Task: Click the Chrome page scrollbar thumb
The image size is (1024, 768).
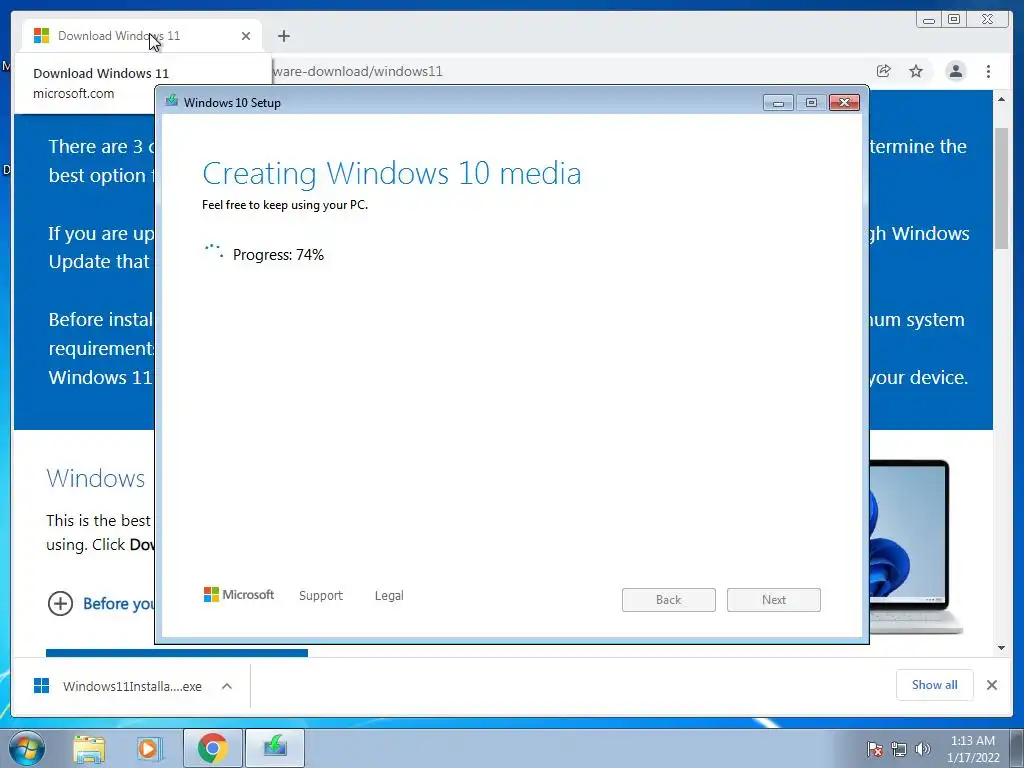Action: click(x=1002, y=188)
